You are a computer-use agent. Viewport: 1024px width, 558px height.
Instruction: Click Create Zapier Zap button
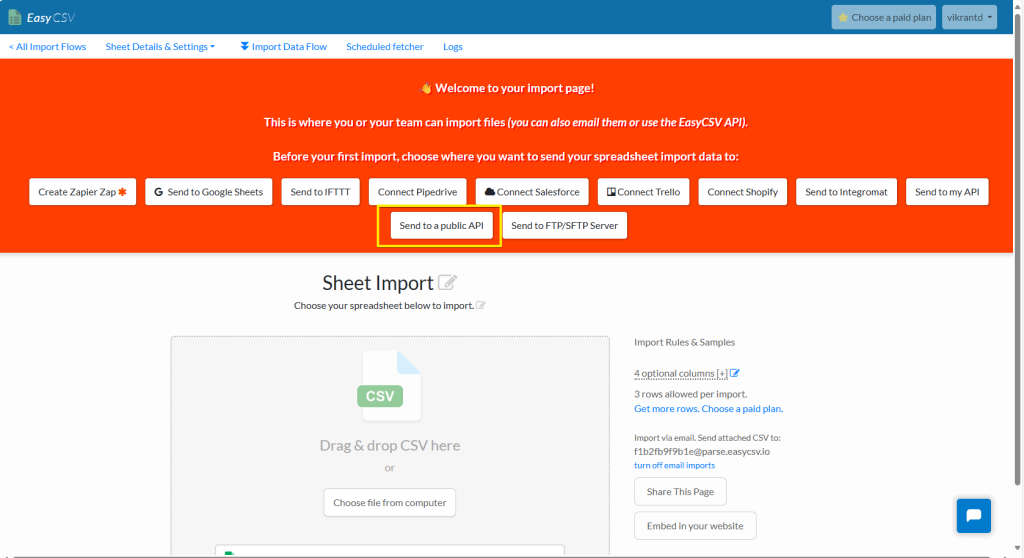click(82, 192)
